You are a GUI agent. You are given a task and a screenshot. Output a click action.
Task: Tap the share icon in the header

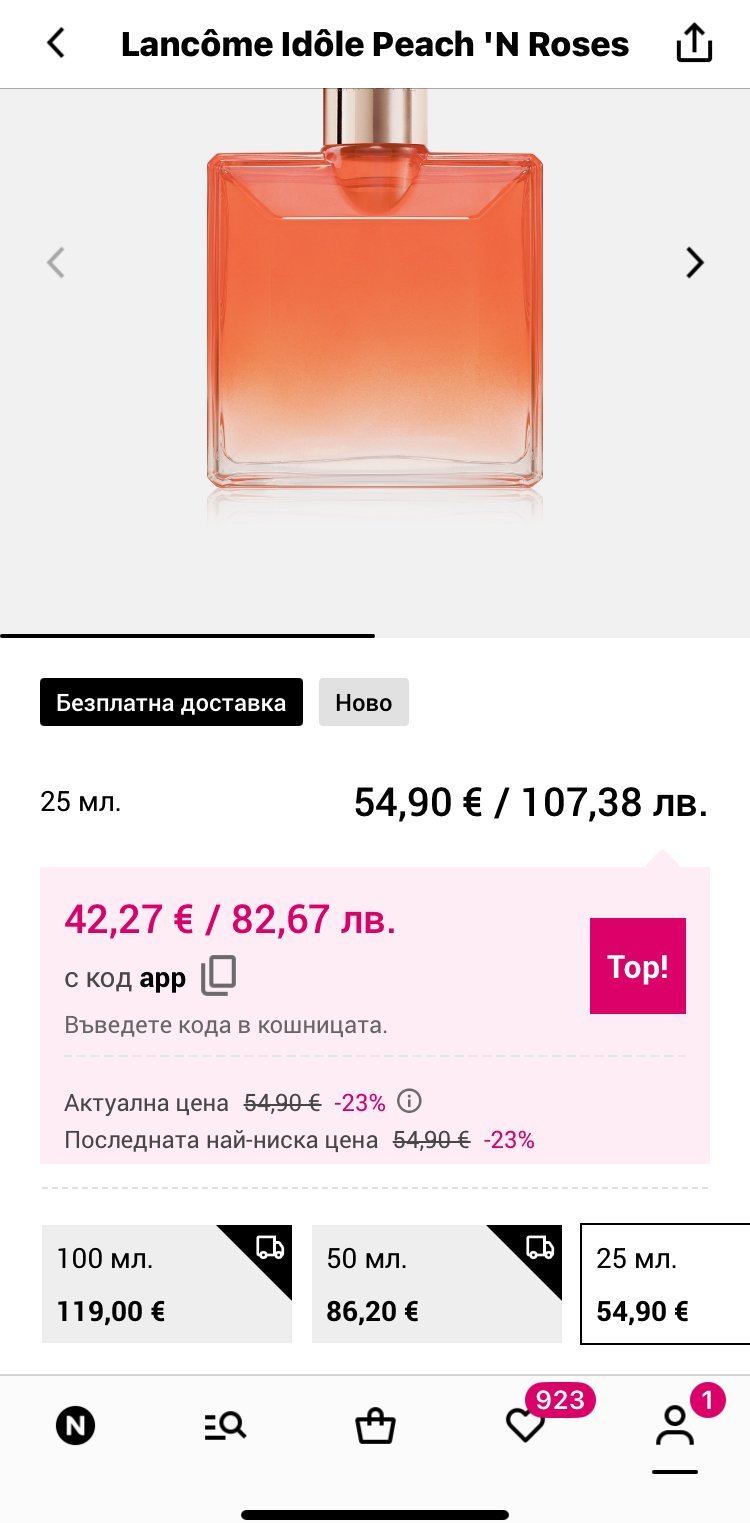(694, 44)
